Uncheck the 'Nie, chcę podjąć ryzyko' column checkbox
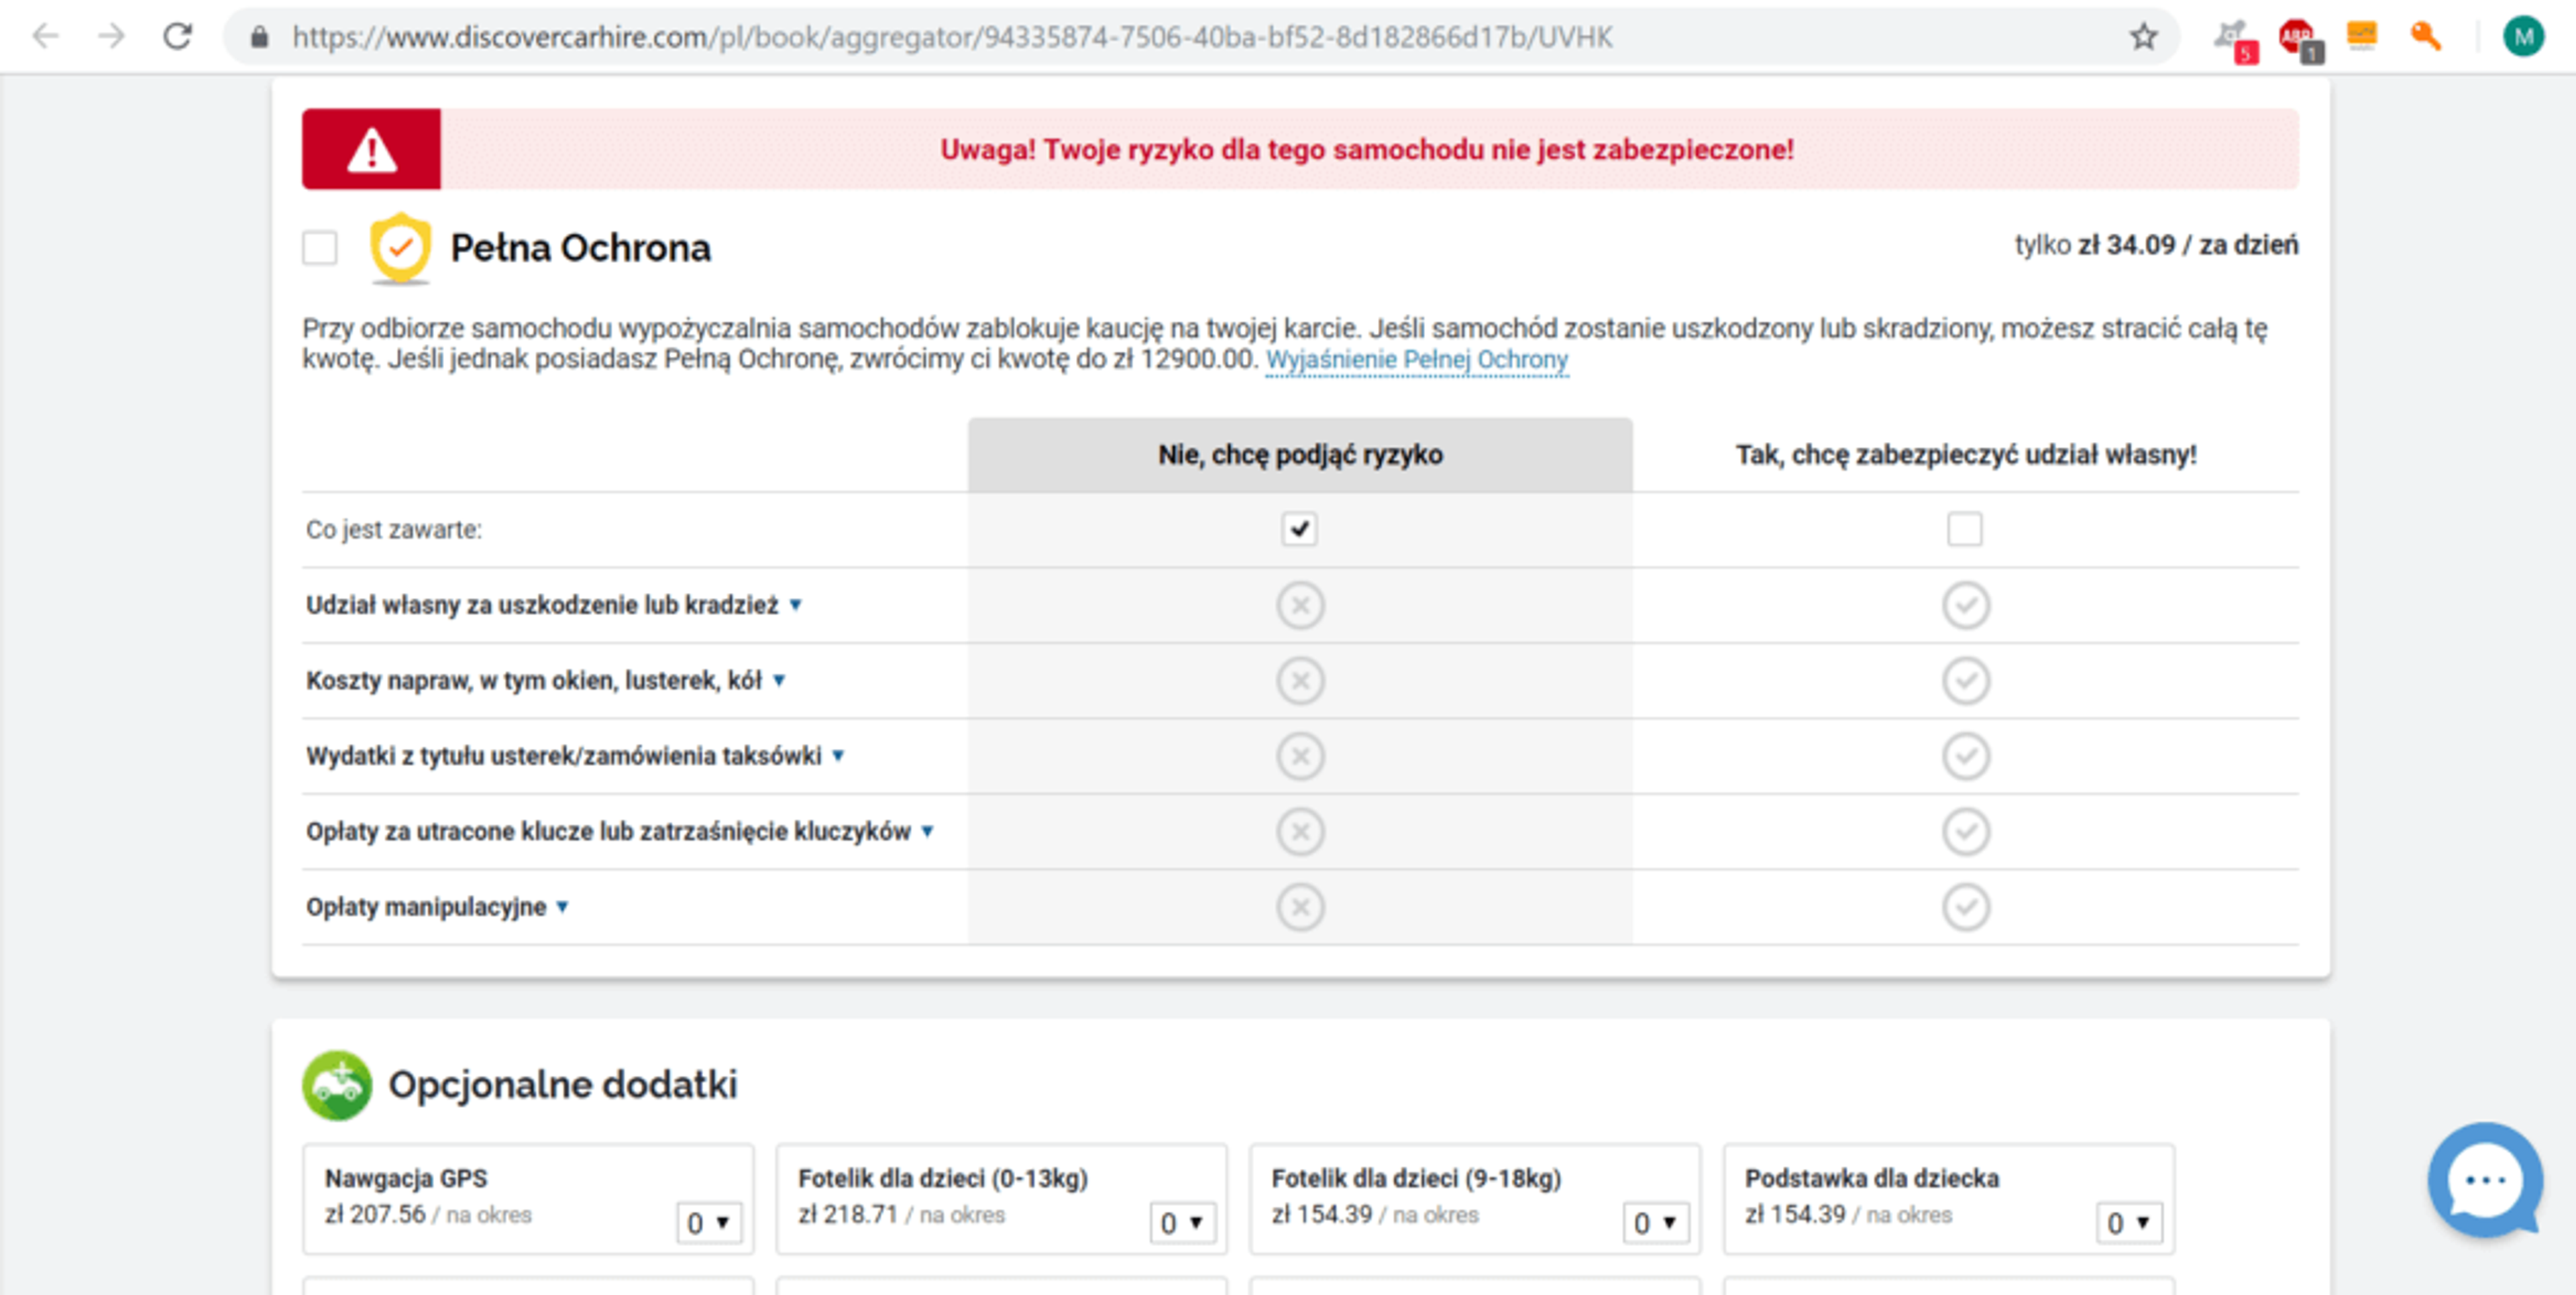Image resolution: width=2576 pixels, height=1295 pixels. [x=1299, y=529]
